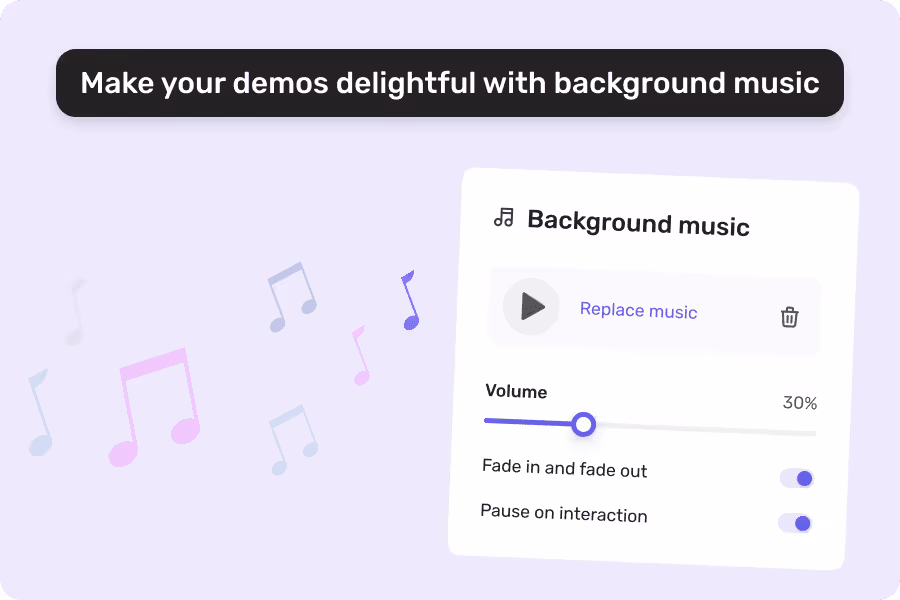This screenshot has width=900, height=600.
Task: Click the small pink single note
Action: (360, 355)
